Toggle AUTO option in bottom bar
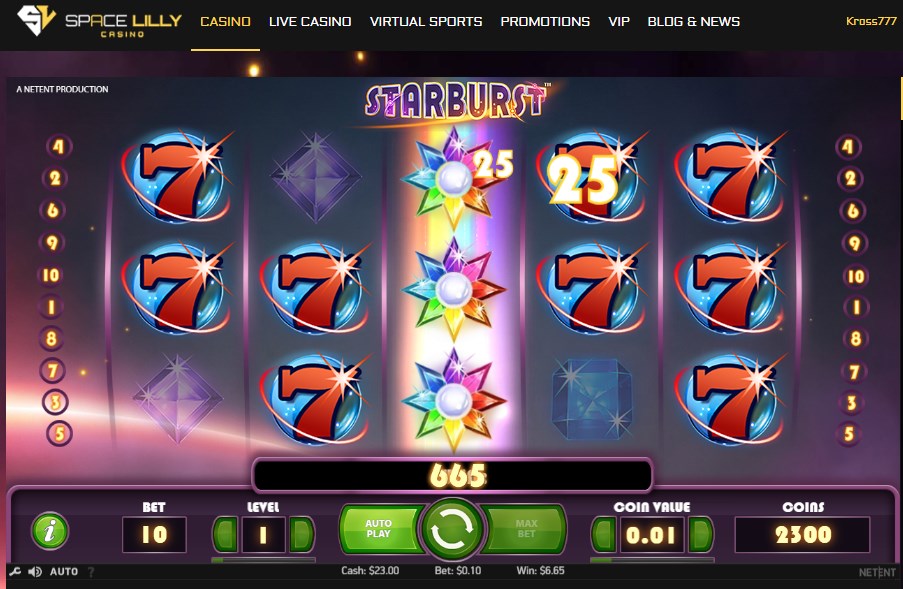The height and width of the screenshot is (589, 903). tap(64, 572)
